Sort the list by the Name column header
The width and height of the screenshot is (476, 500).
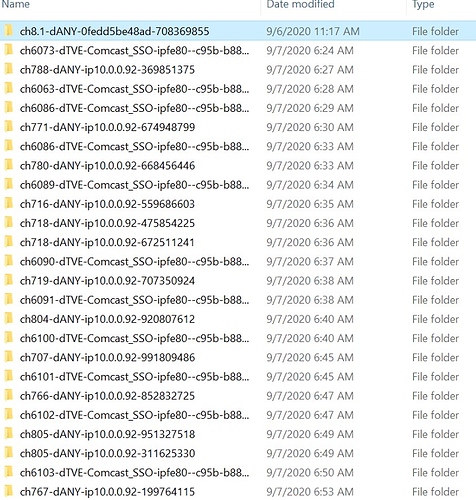click(x=15, y=4)
